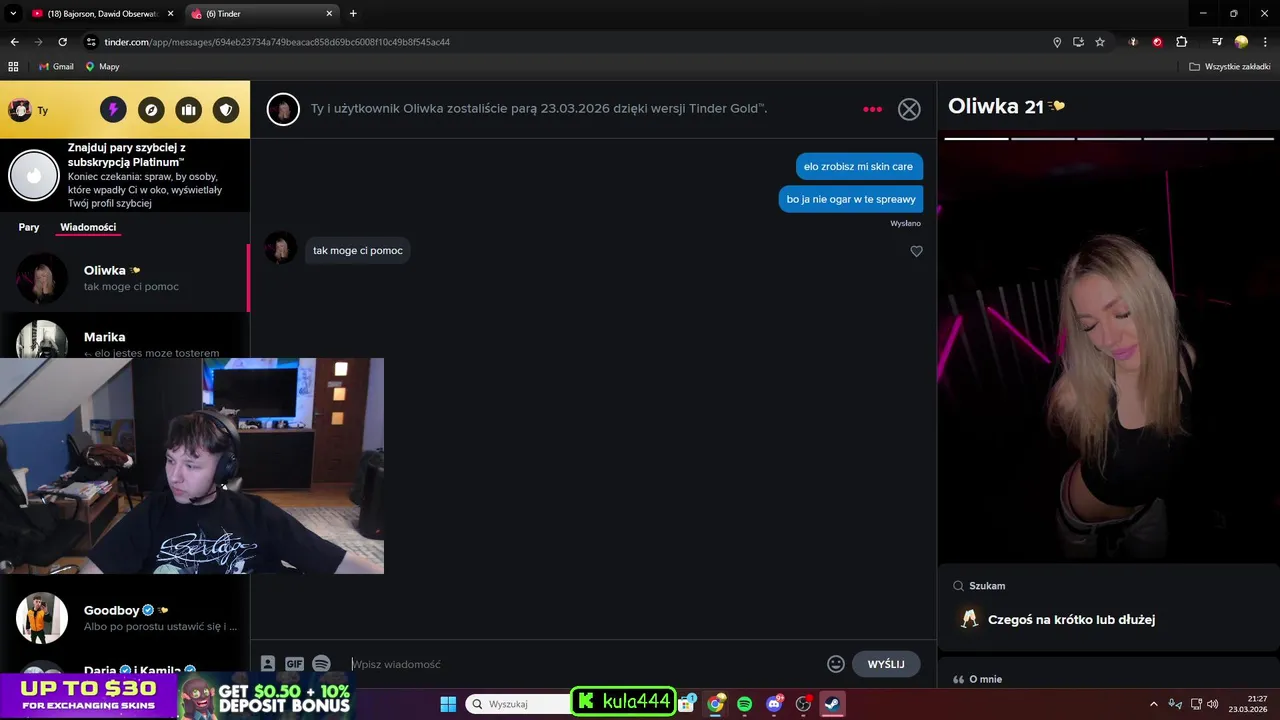1280x720 pixels.
Task: Open the Oliwka conversation in list
Action: tap(124, 278)
